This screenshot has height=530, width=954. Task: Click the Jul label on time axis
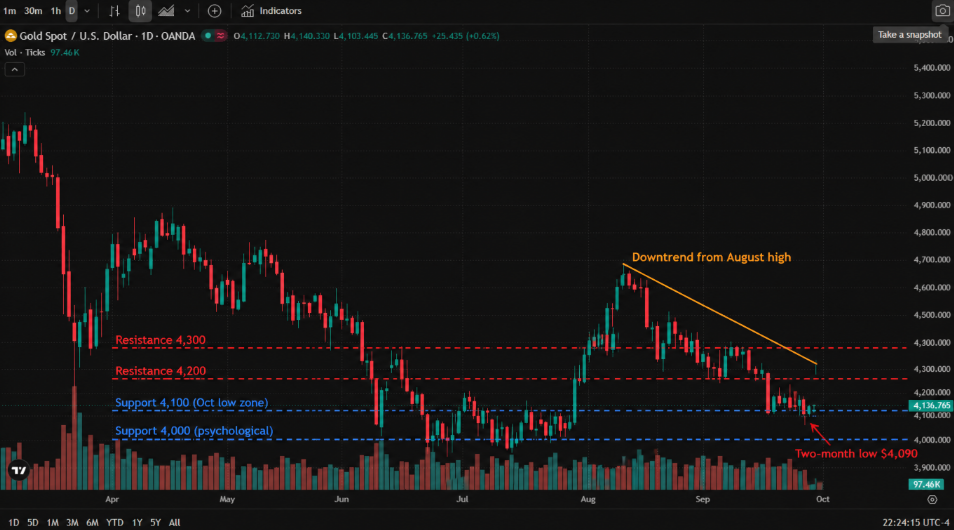click(462, 499)
